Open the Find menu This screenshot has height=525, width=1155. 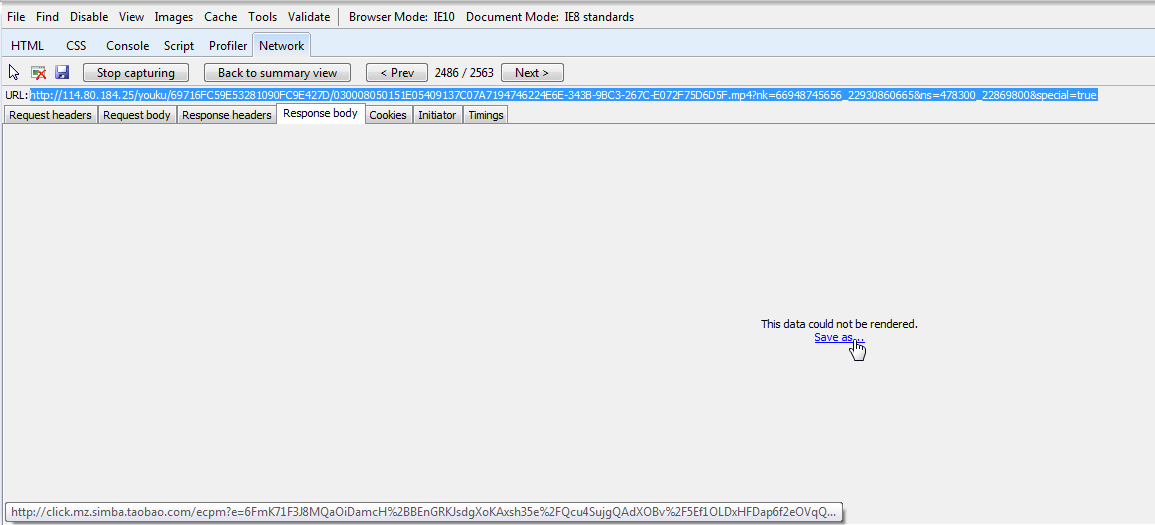[x=47, y=16]
